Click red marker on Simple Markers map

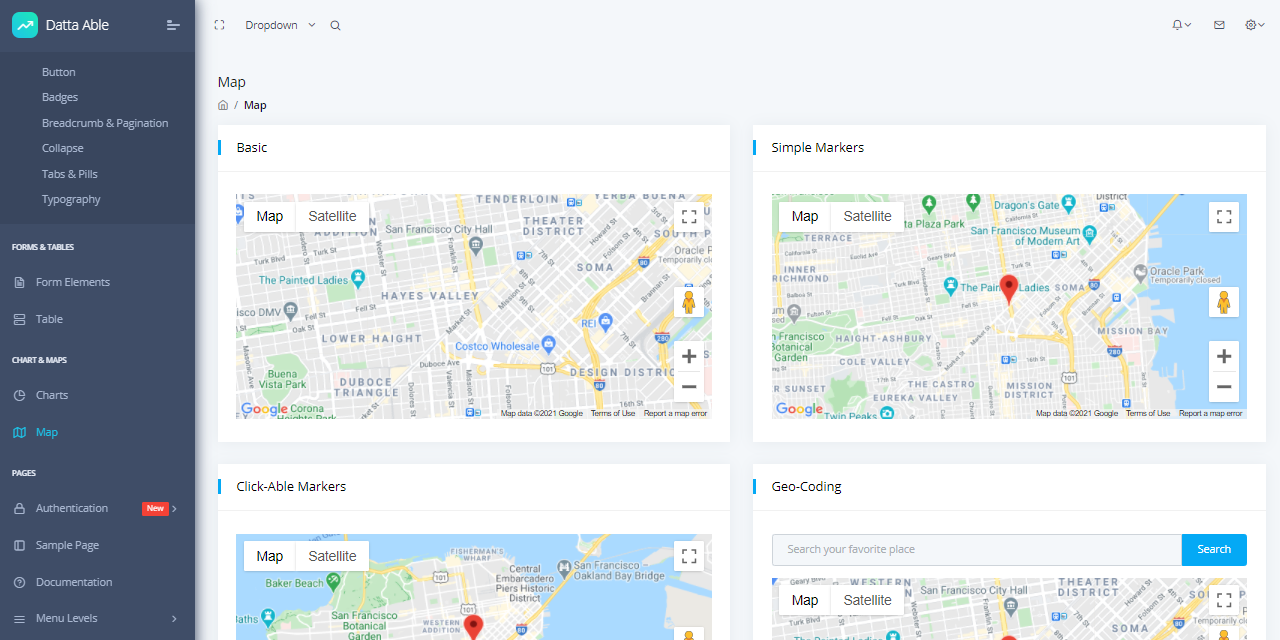pyautogui.click(x=1009, y=289)
